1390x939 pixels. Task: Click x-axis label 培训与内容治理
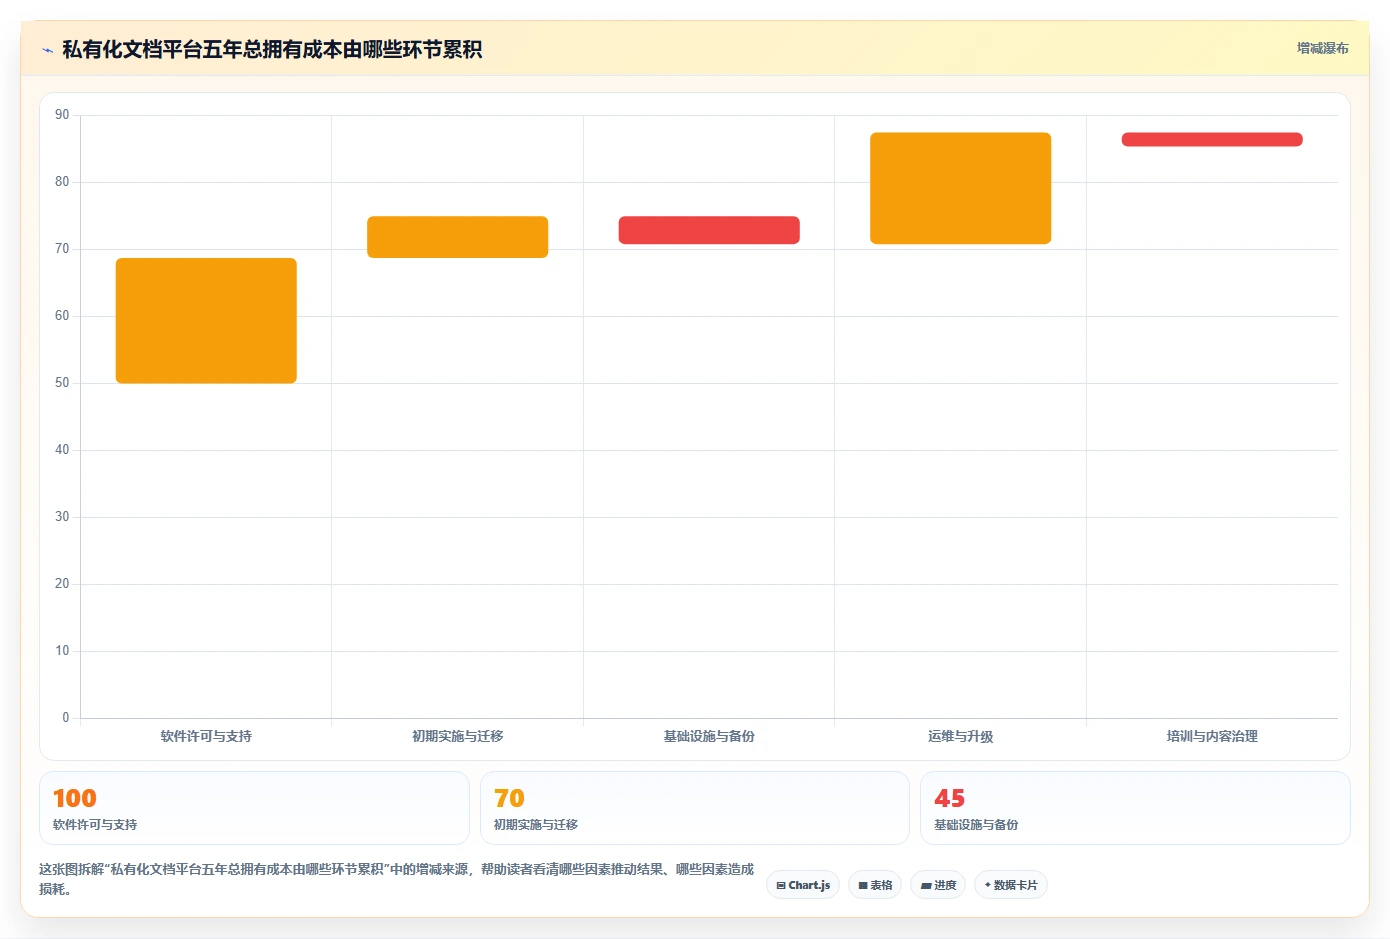tap(1212, 736)
